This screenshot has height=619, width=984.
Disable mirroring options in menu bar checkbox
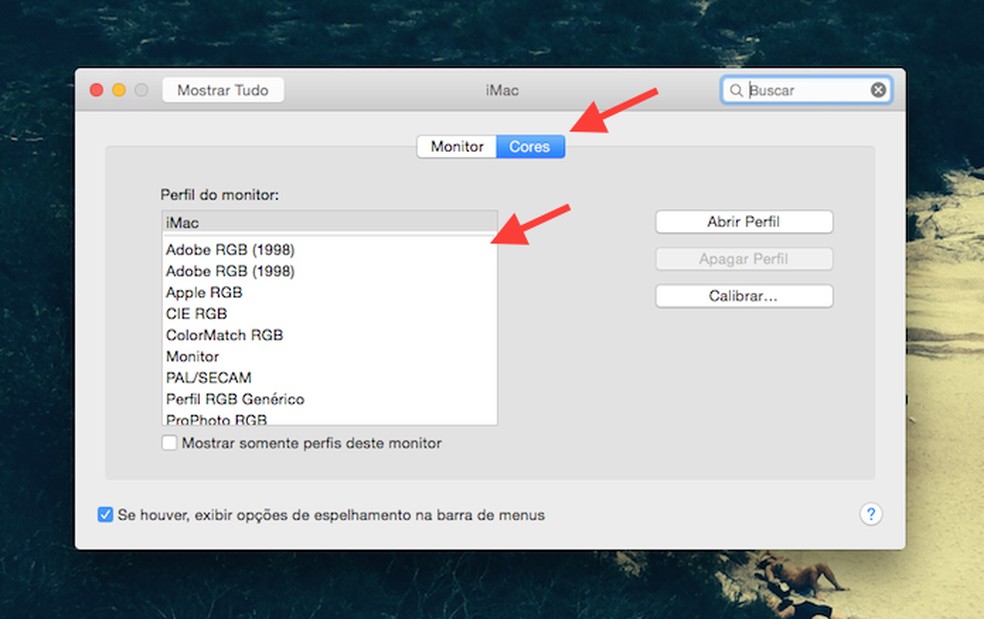(x=103, y=514)
